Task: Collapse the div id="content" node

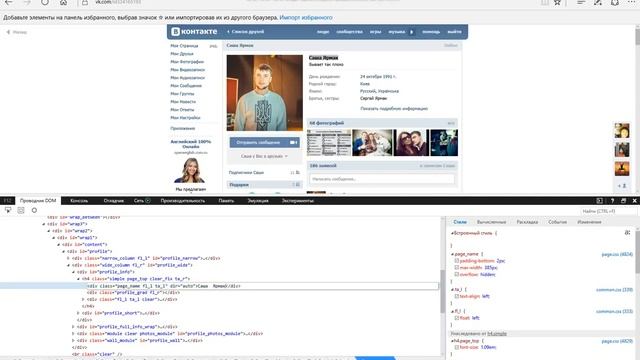Action: click(x=58, y=244)
